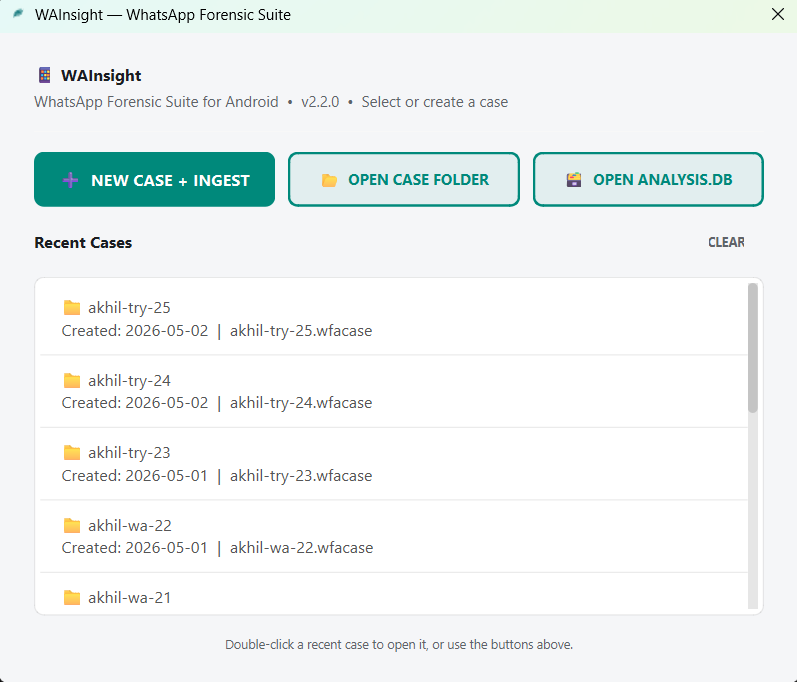
Task: Open Analysis.db button
Action: [x=648, y=179]
